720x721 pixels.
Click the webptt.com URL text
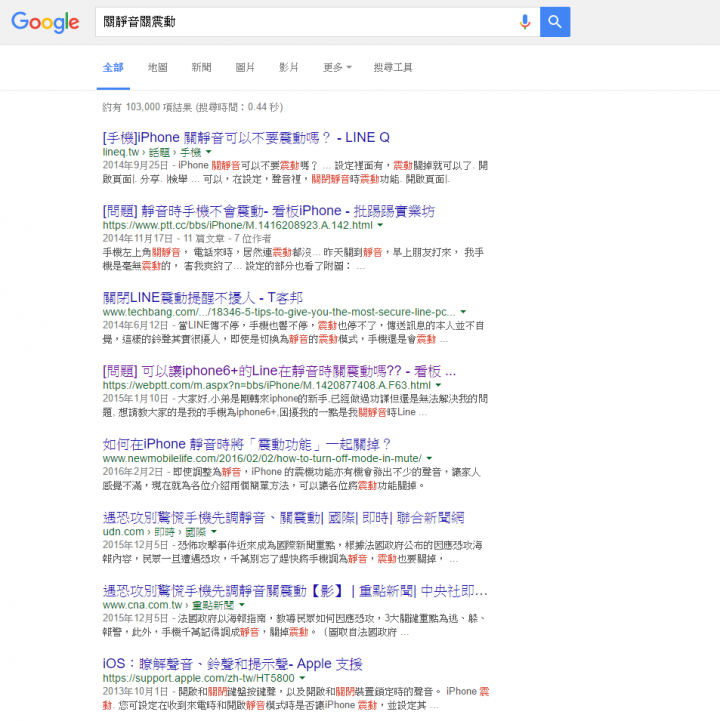tap(267, 385)
